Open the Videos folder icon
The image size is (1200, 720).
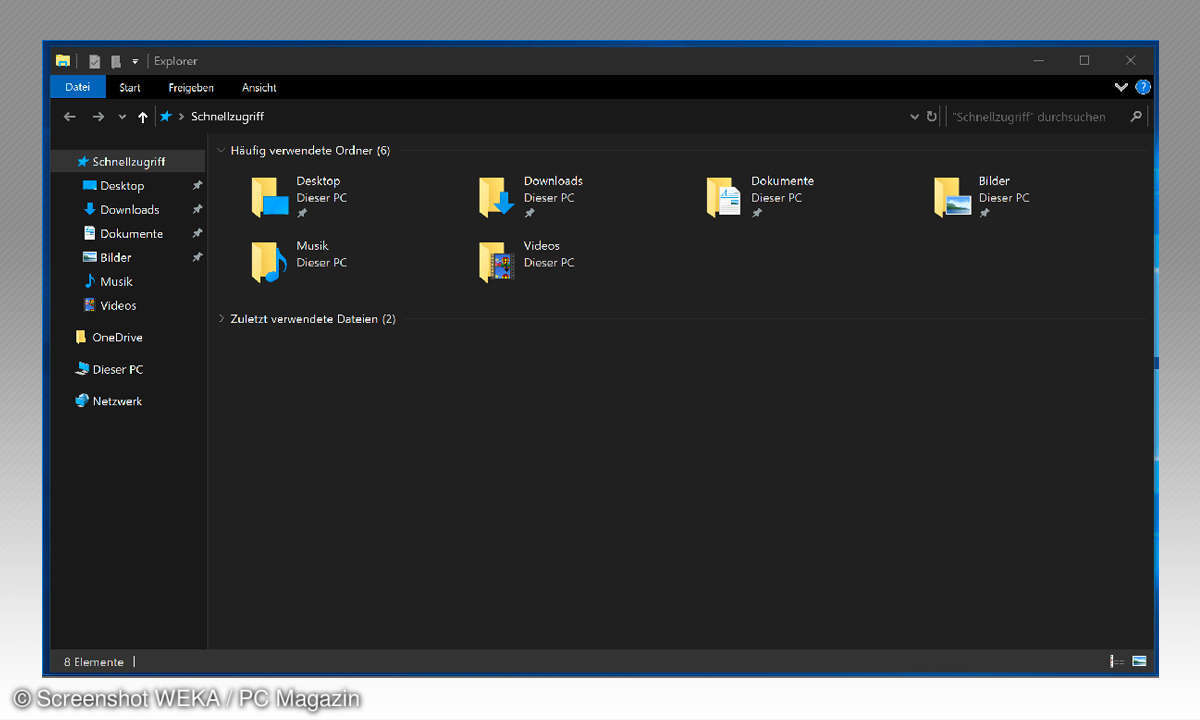pos(496,262)
